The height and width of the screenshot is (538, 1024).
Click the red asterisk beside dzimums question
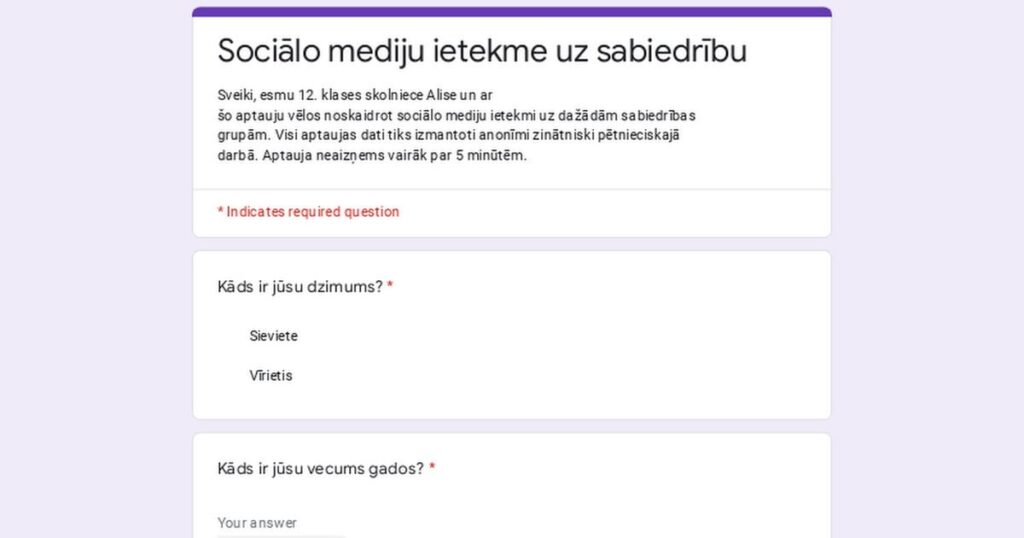(x=390, y=285)
